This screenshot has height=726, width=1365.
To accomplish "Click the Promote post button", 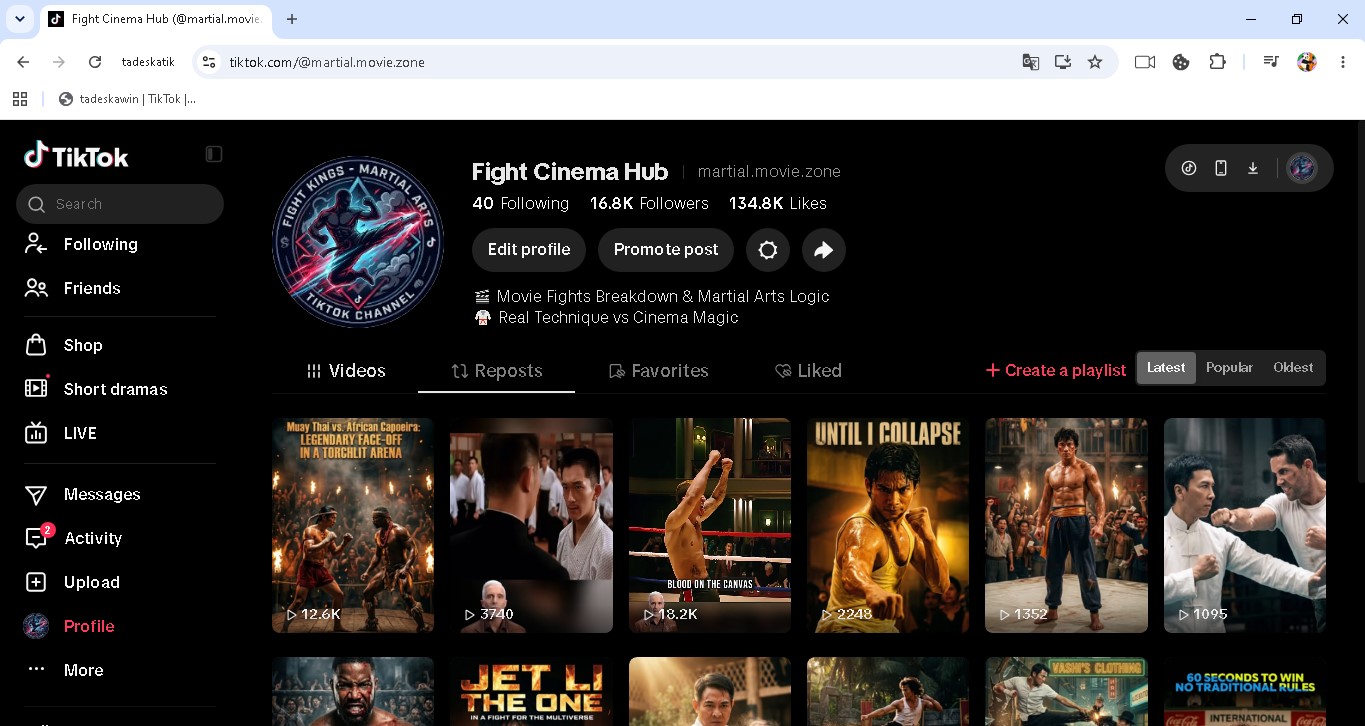I will point(666,250).
